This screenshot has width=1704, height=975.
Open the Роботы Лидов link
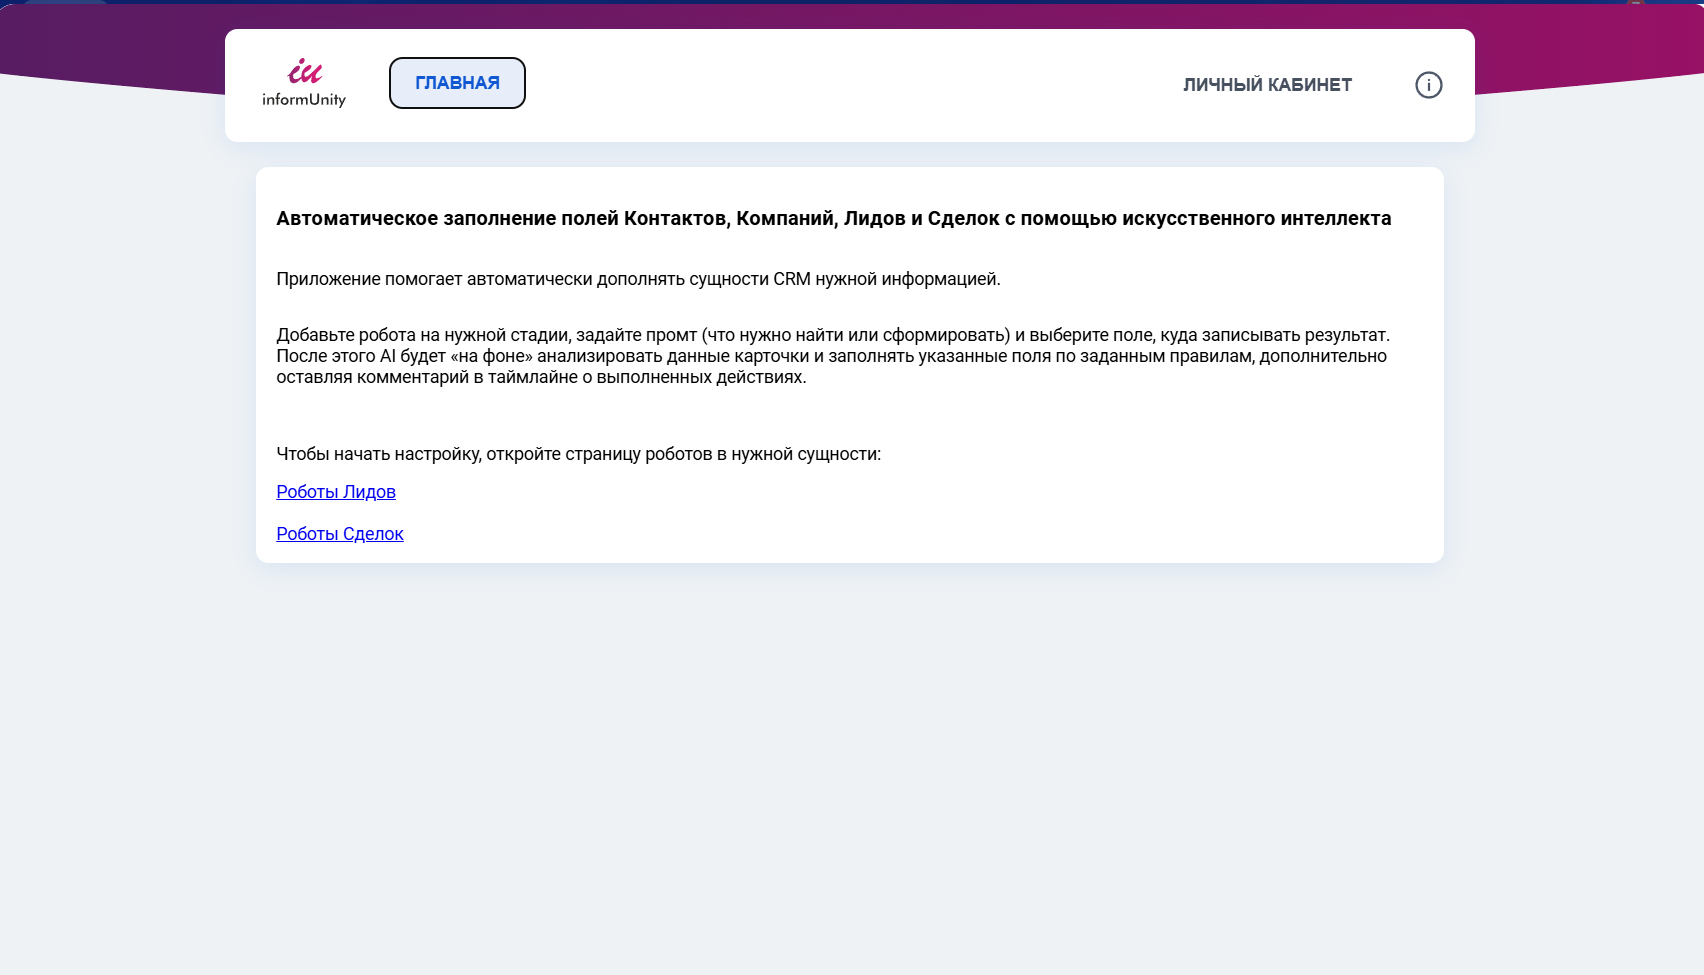click(336, 492)
